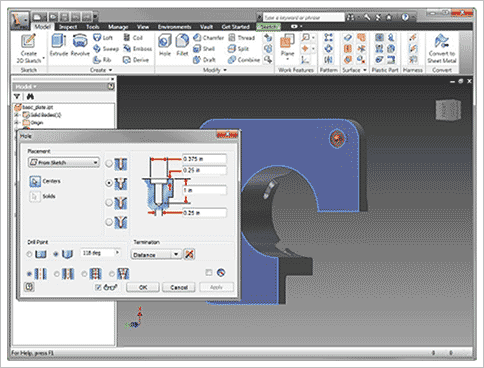Choose the Chamfer tool
The height and width of the screenshot is (368, 484).
[x=208, y=38]
